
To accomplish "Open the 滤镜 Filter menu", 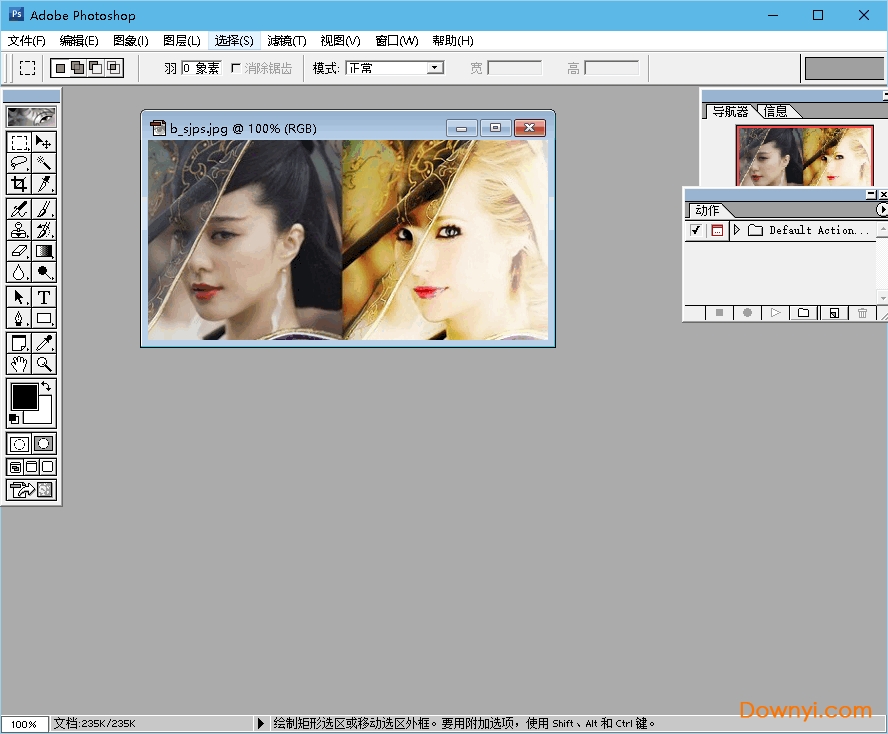I will point(286,41).
